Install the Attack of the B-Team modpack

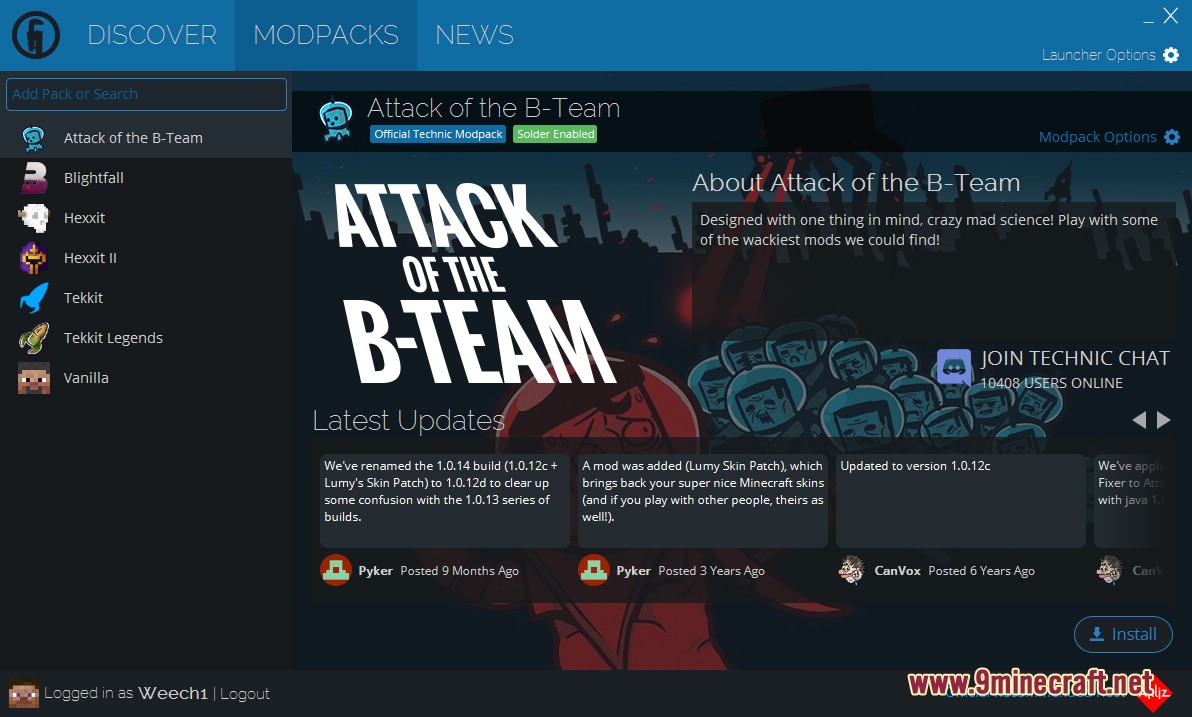pos(1124,634)
